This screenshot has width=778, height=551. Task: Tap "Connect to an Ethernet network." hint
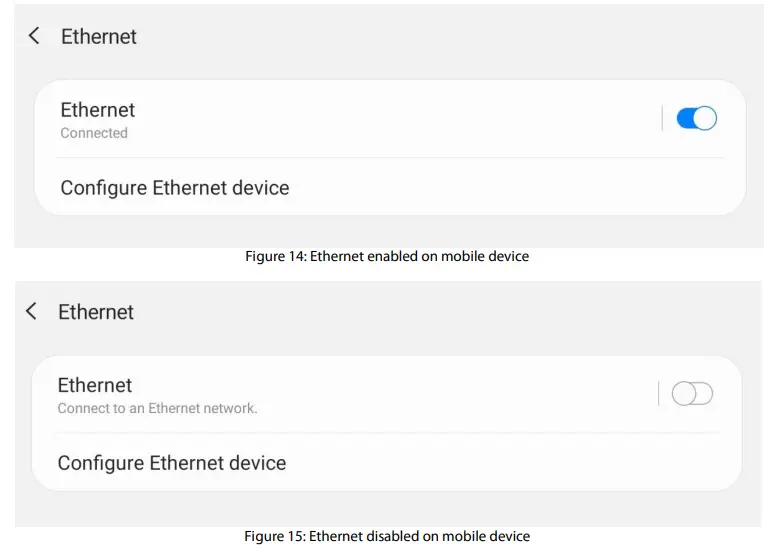(x=157, y=408)
